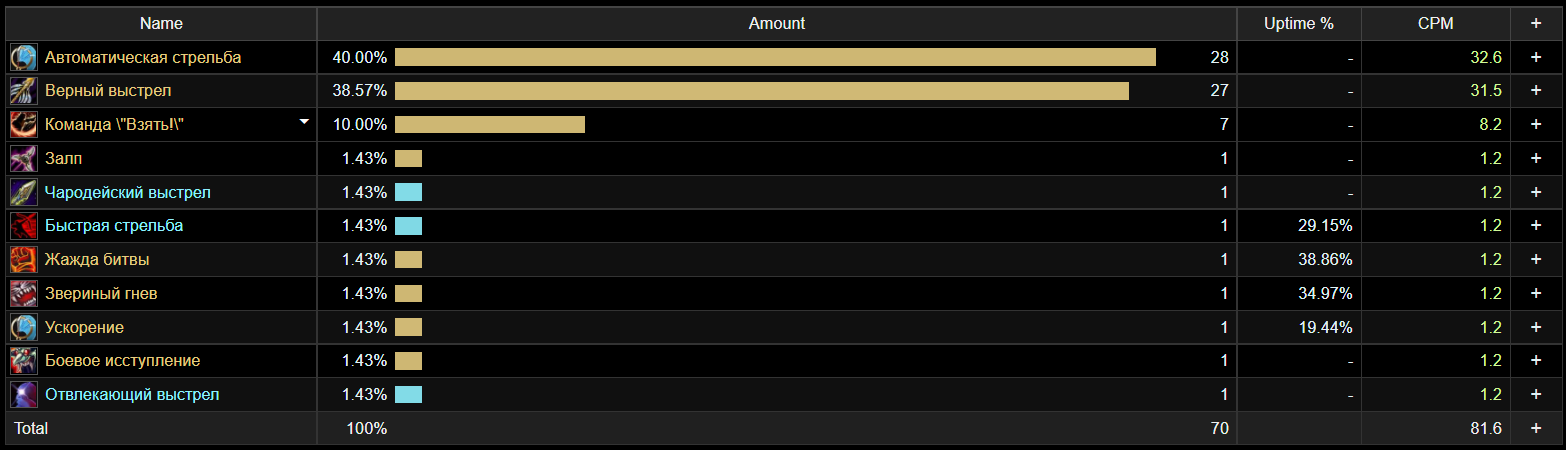Open the Боевое исступление spell link
This screenshot has width=1566, height=450.
[x=122, y=361]
